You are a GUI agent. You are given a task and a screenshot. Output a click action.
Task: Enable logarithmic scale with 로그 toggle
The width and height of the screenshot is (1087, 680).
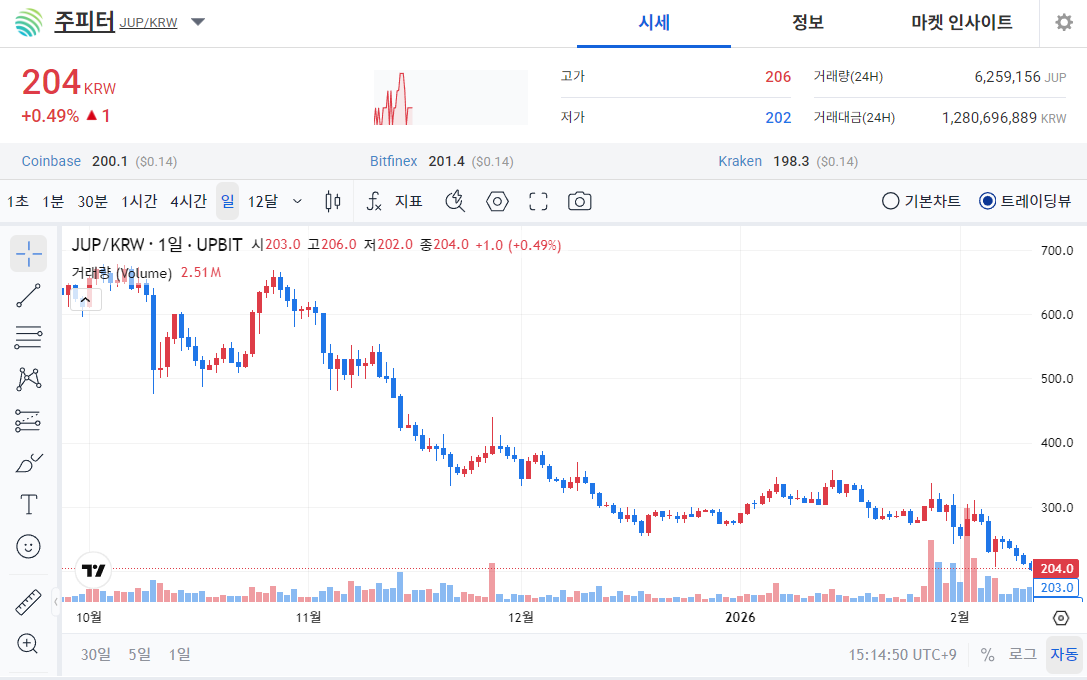1021,654
